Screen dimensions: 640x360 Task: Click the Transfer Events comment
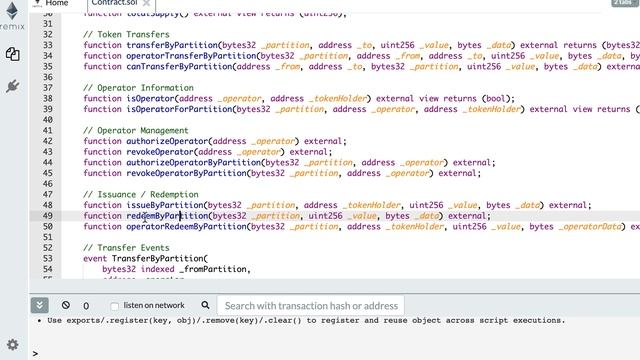[x=126, y=248]
